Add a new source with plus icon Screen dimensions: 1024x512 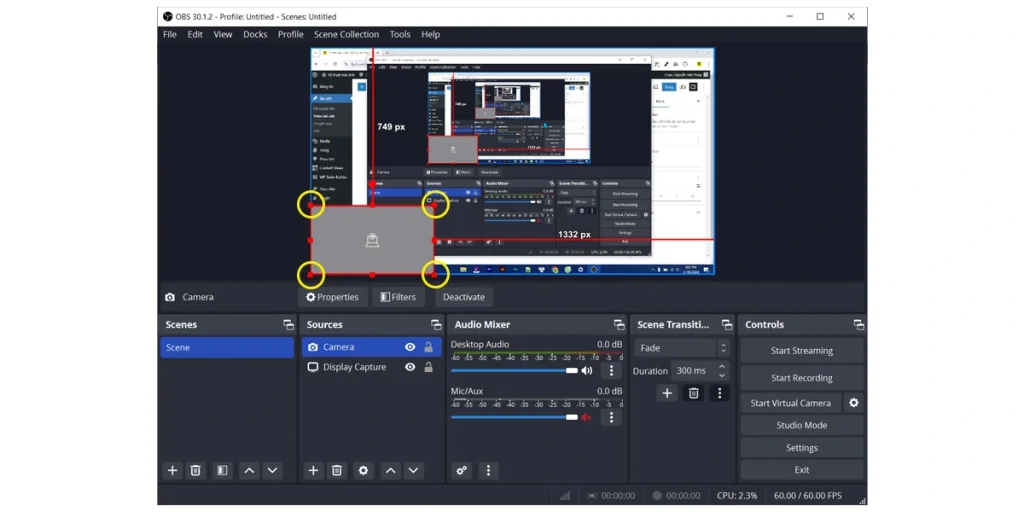coord(313,470)
